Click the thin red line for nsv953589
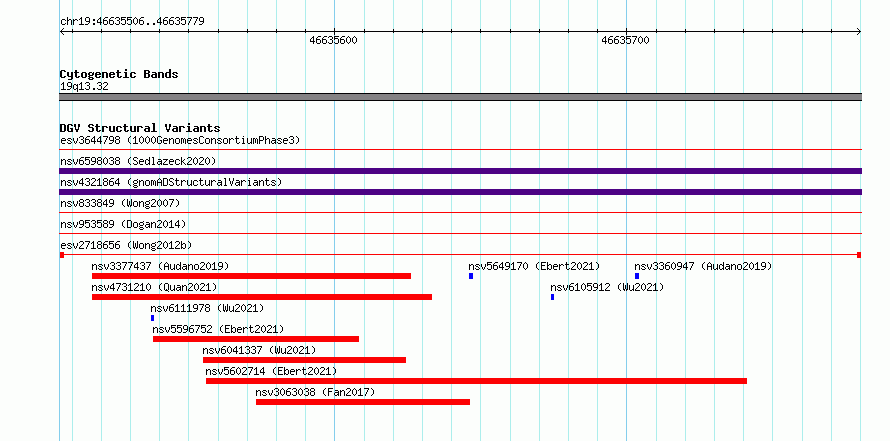890x441 pixels. 461,234
